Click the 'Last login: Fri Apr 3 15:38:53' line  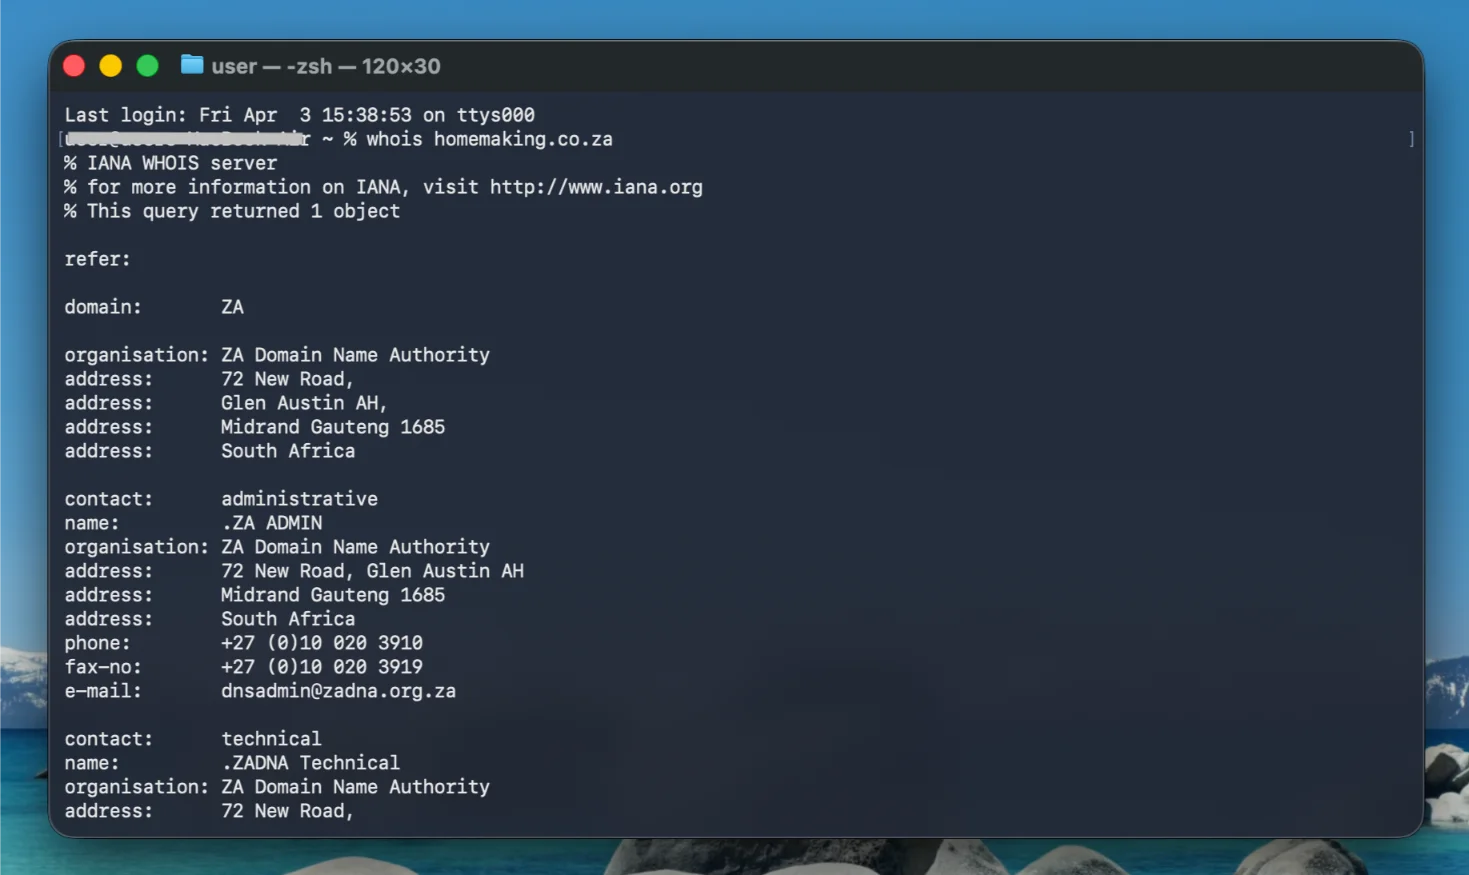coord(299,115)
